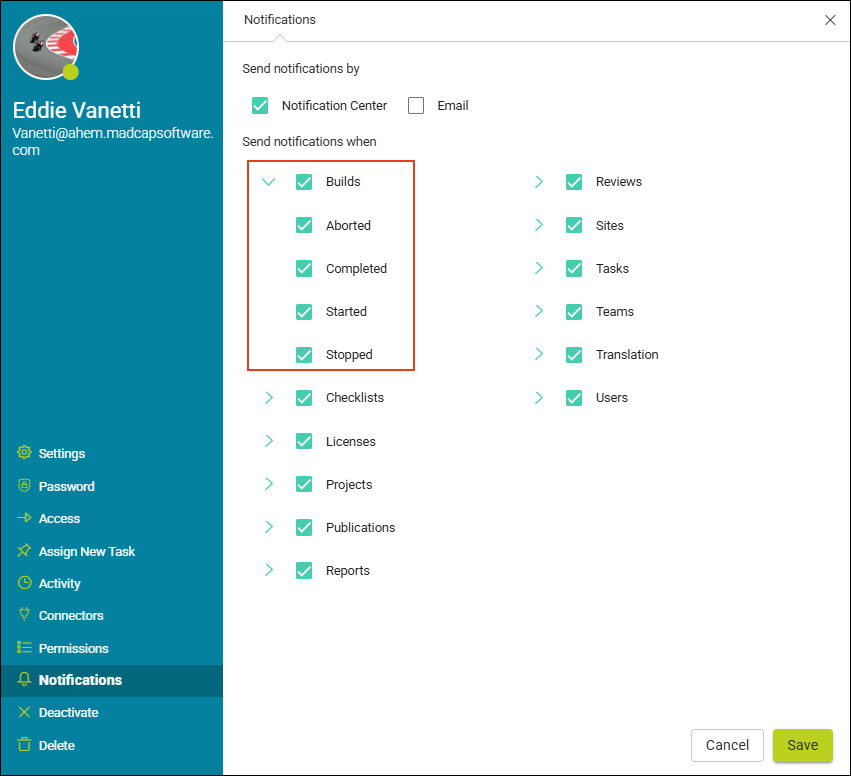Image resolution: width=851 pixels, height=776 pixels.
Task: Select the Notifications tab header
Action: pos(280,19)
